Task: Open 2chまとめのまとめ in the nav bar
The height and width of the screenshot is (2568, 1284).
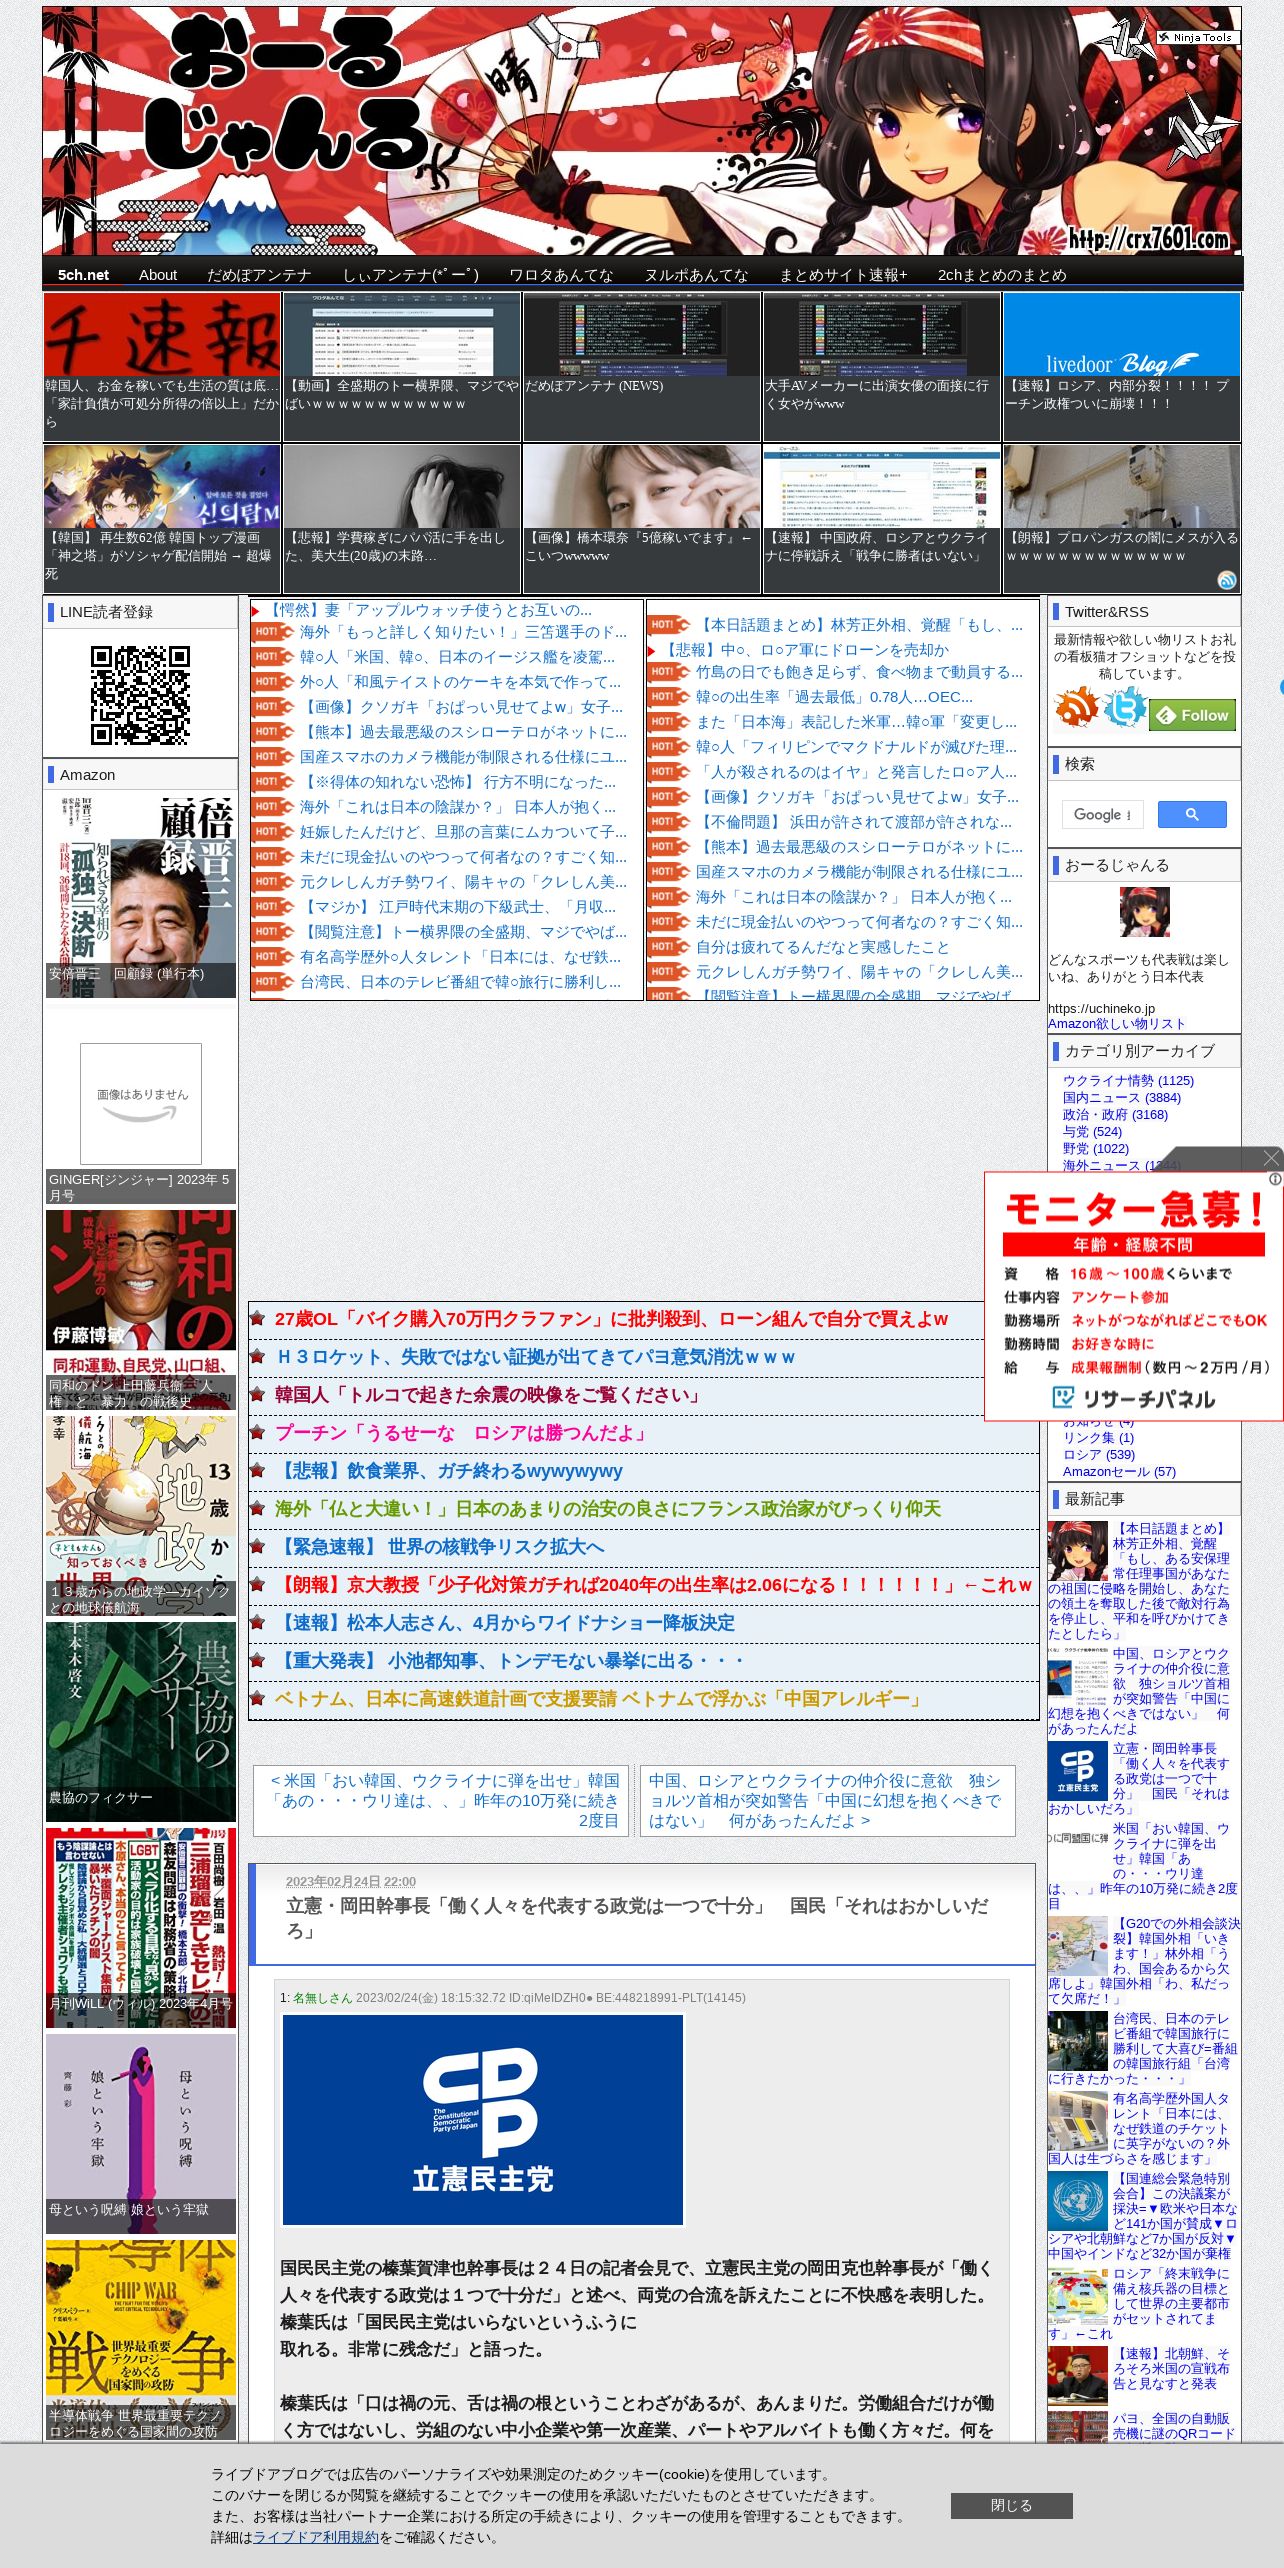Action: pyautogui.click(x=1002, y=275)
